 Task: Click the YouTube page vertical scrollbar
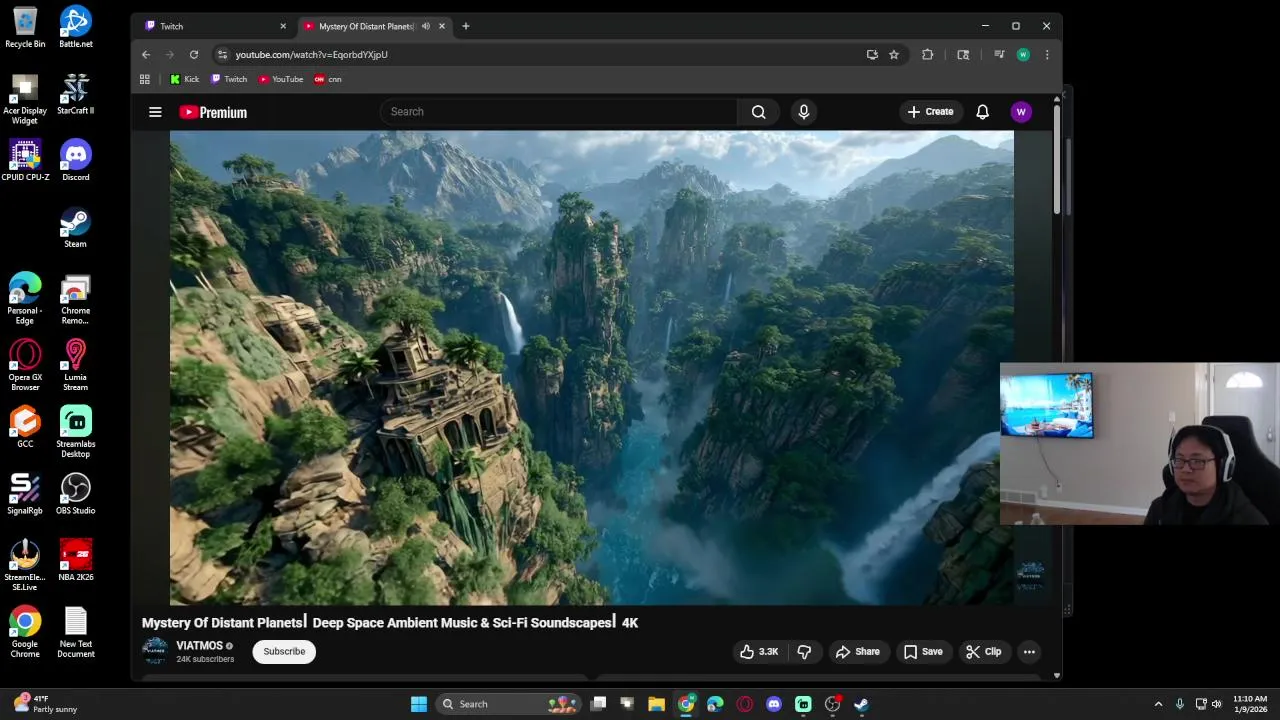[x=1057, y=160]
